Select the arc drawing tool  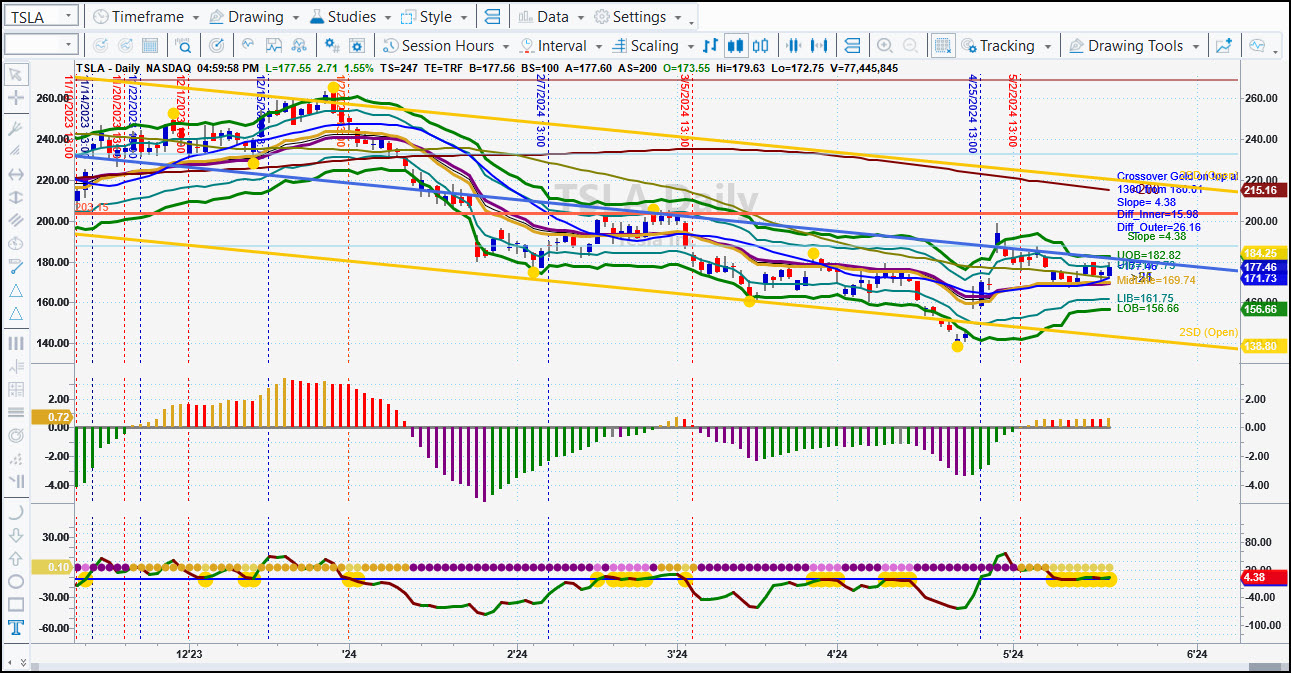coord(15,511)
